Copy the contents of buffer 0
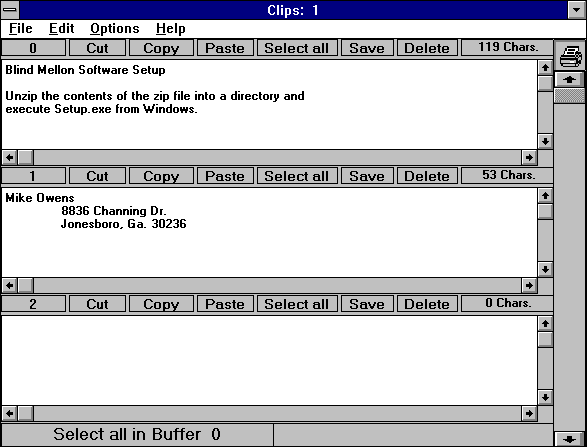This screenshot has width=587, height=447. [x=161, y=48]
